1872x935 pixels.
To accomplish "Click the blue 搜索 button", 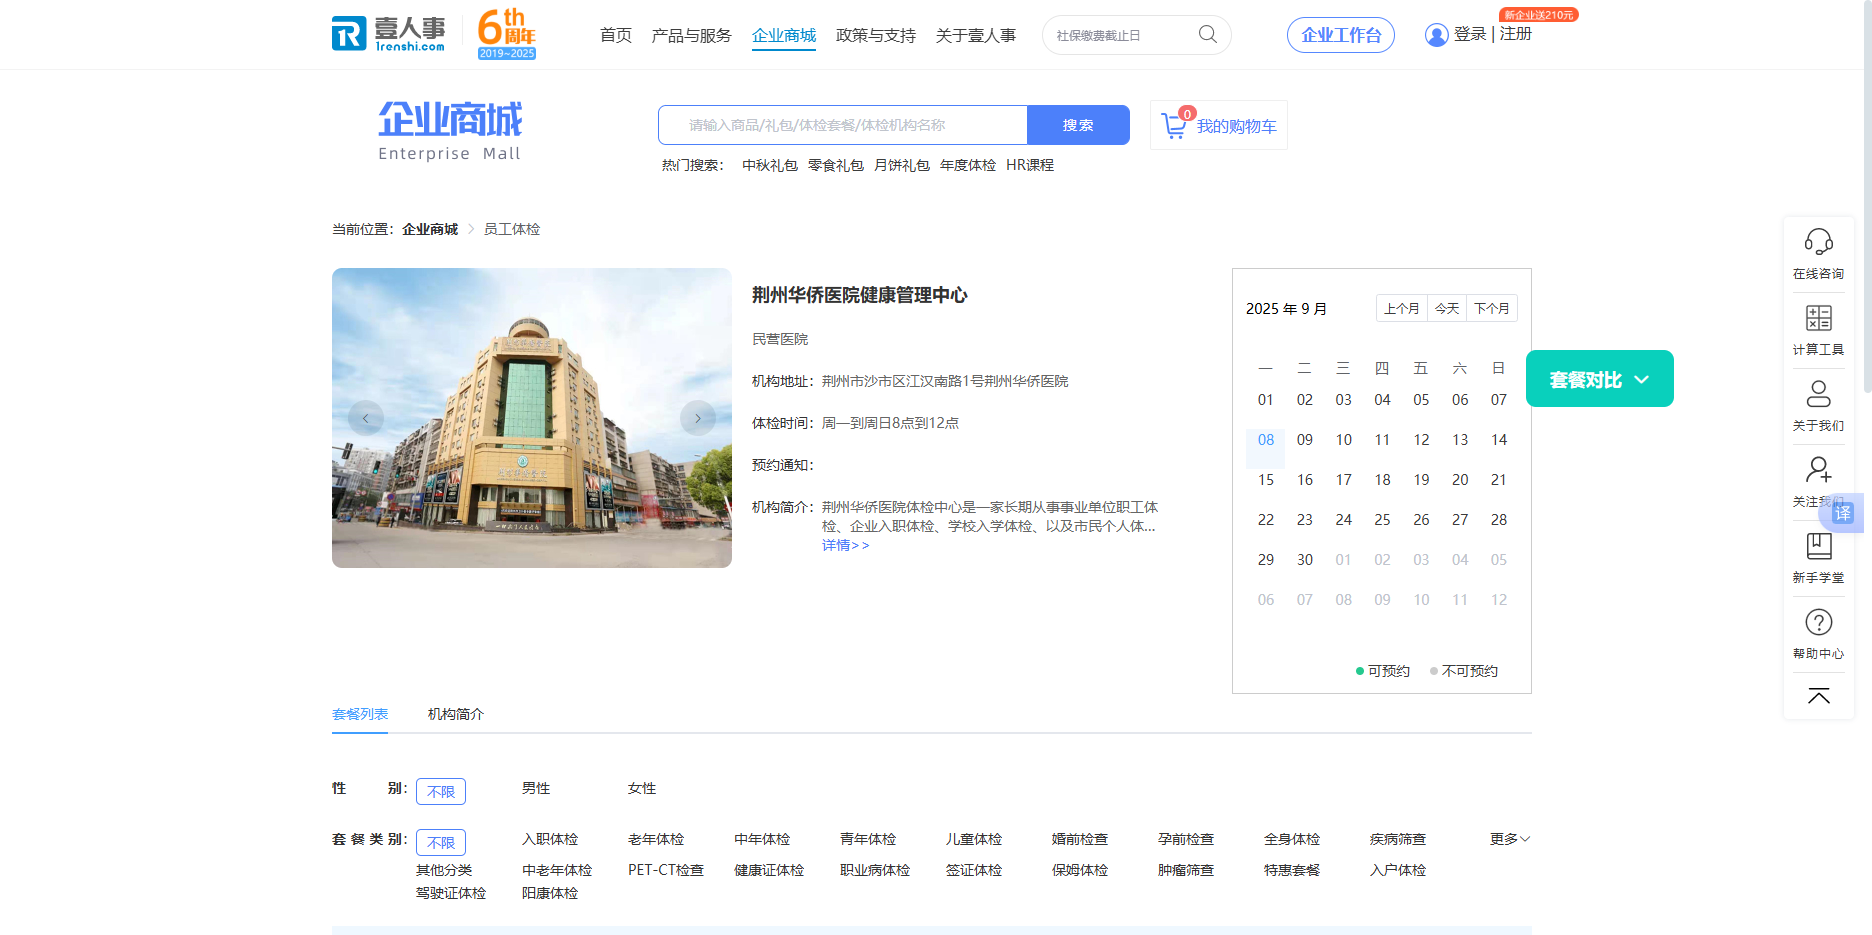I will pyautogui.click(x=1078, y=125).
